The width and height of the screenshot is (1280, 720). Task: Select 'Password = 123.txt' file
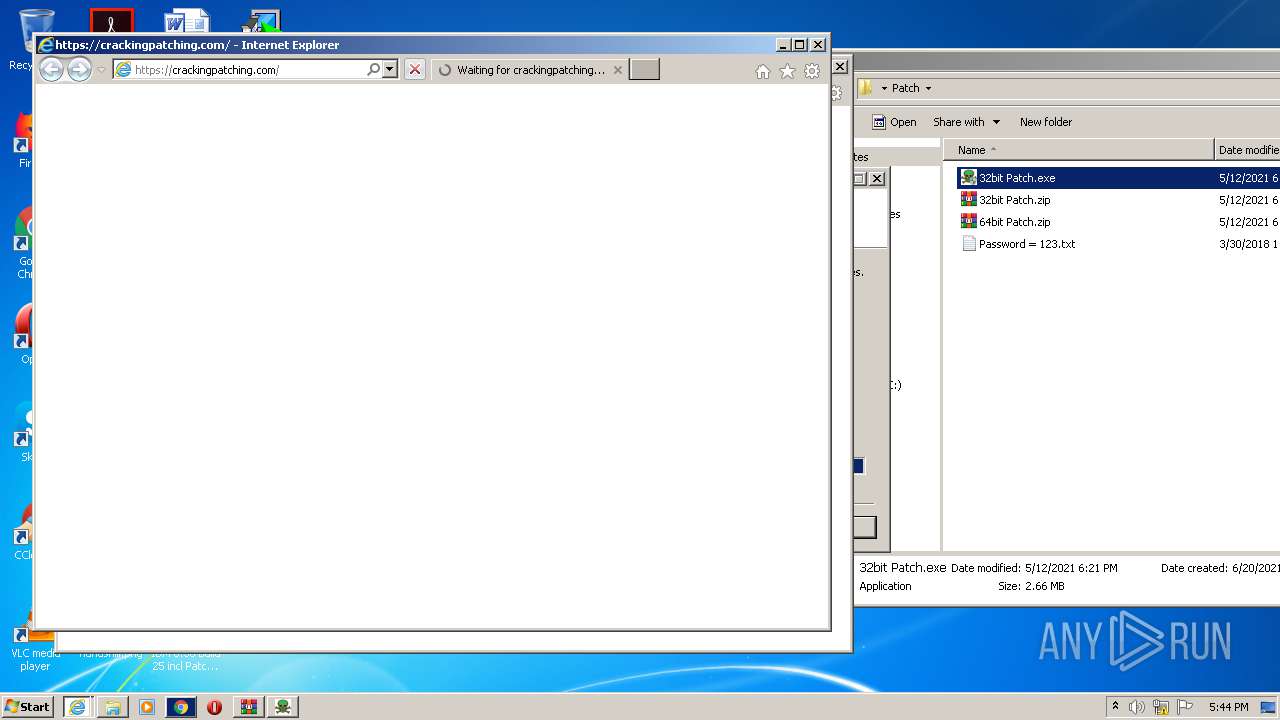[x=1027, y=244]
